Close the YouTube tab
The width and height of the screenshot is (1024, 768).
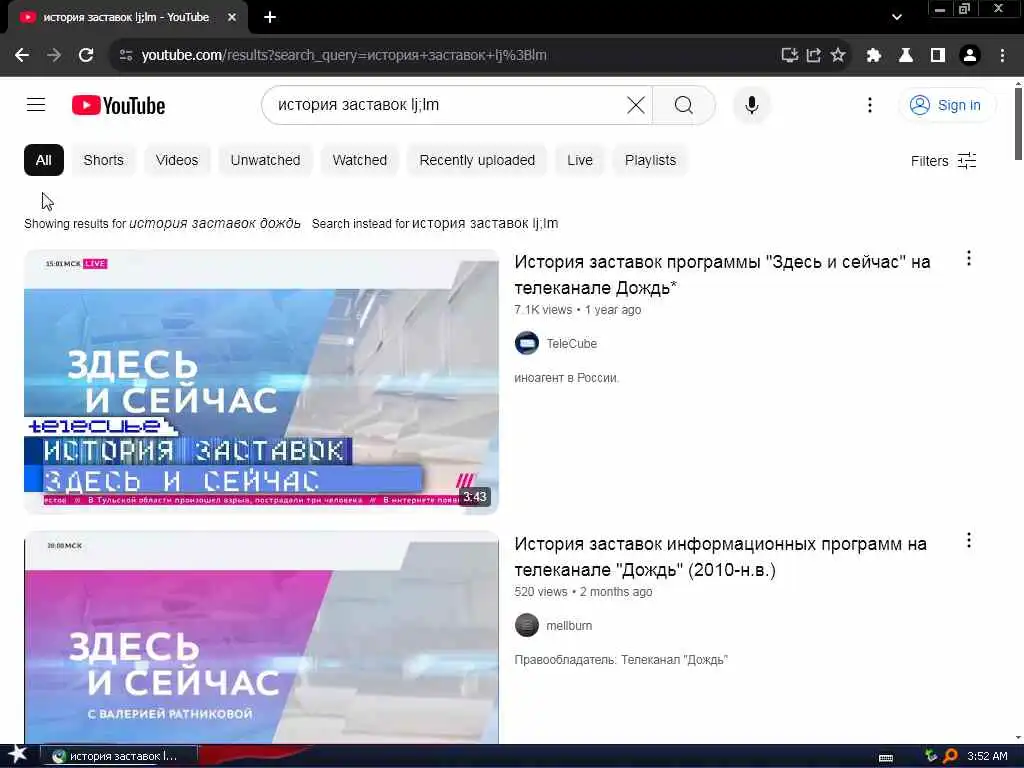(x=232, y=17)
